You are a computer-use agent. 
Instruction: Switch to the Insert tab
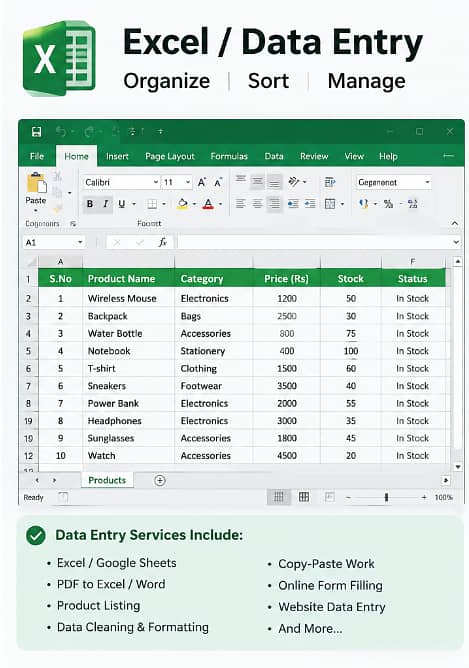tap(117, 156)
